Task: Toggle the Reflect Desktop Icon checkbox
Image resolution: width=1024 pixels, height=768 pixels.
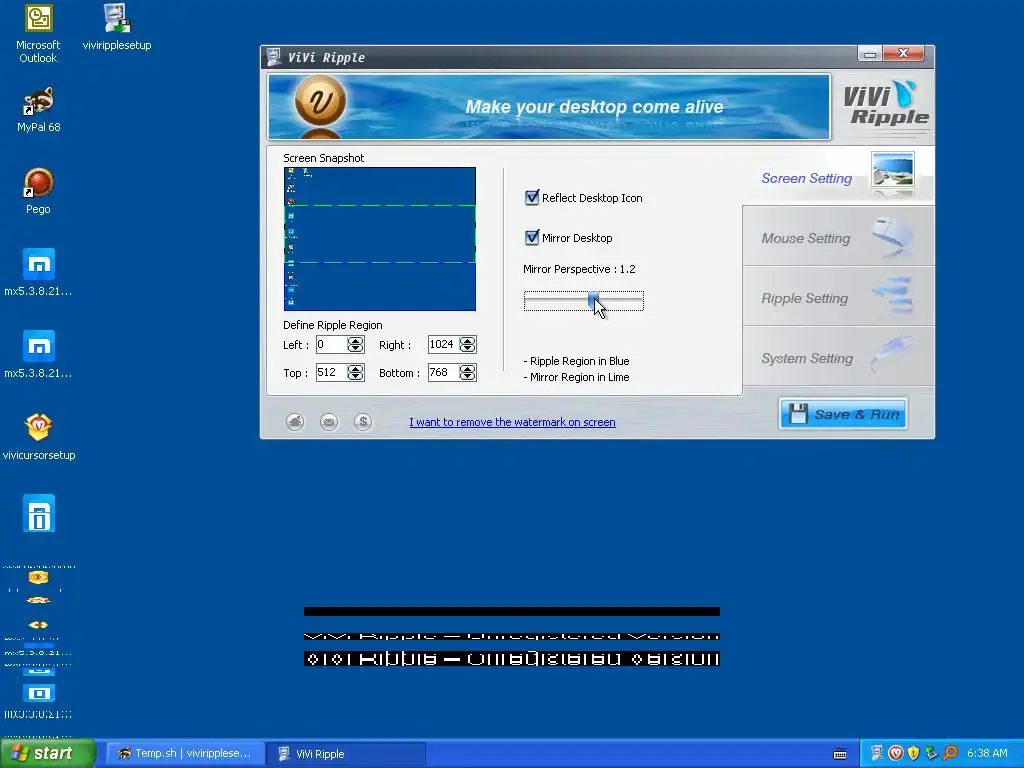Action: coord(532,198)
